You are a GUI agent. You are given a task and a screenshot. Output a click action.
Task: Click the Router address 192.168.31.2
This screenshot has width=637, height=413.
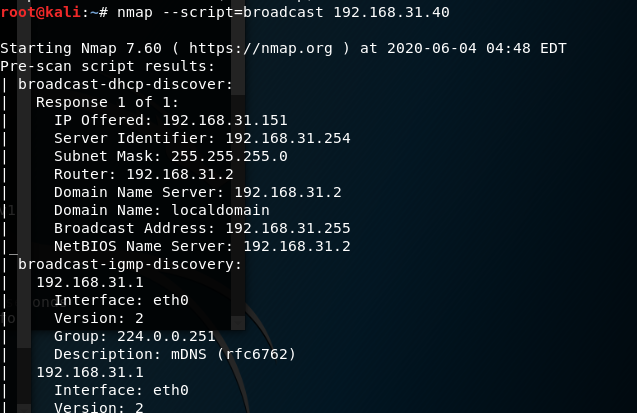178,174
